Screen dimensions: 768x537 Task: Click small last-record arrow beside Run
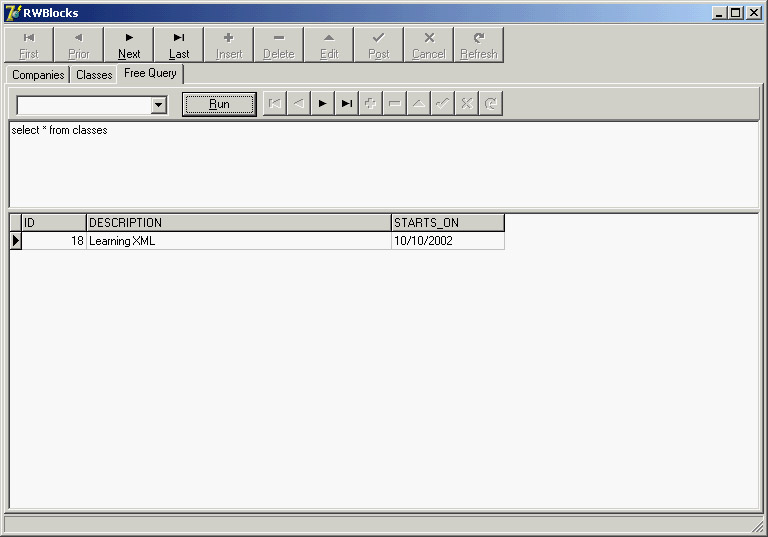coord(346,104)
